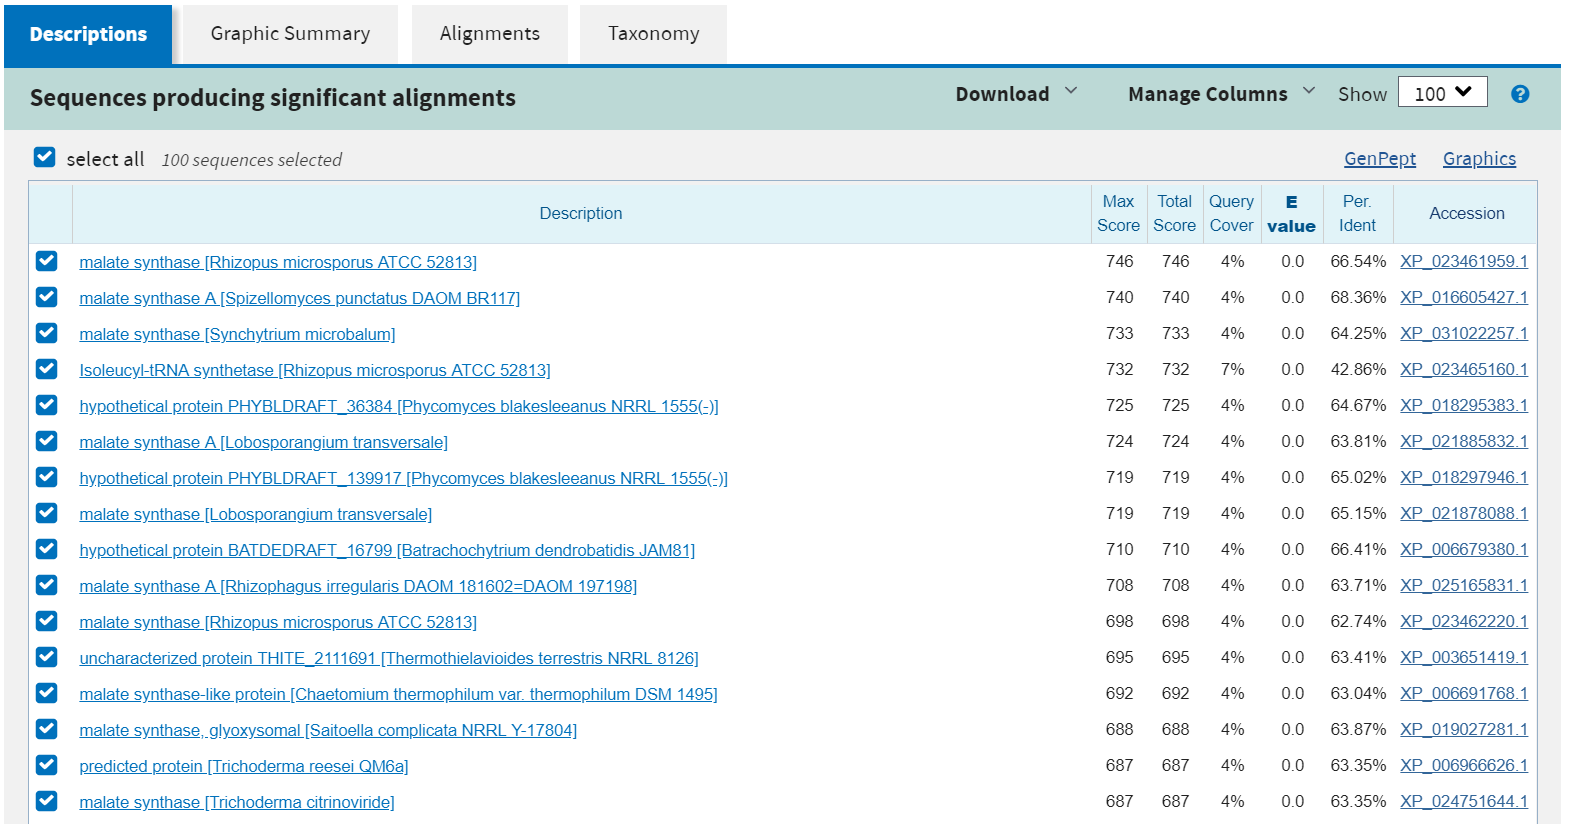Screen dimensions: 1570x824
Task: Open accession XP_003651419.1
Action: (1464, 657)
